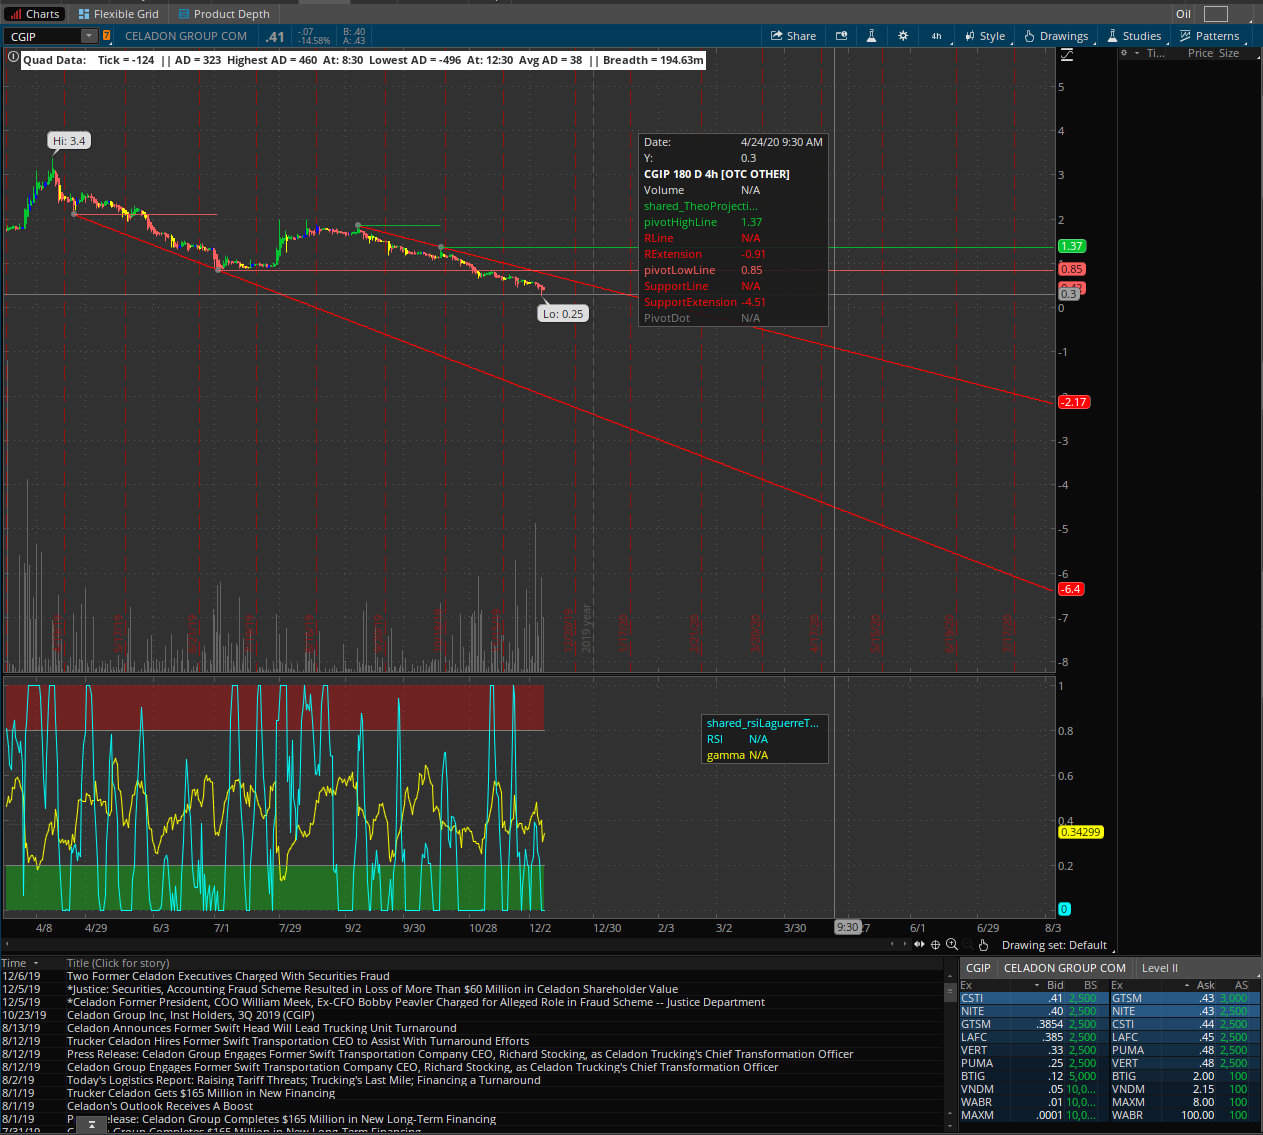The width and height of the screenshot is (1263, 1135).
Task: Click the orange symbol link number icon
Action: (x=107, y=36)
